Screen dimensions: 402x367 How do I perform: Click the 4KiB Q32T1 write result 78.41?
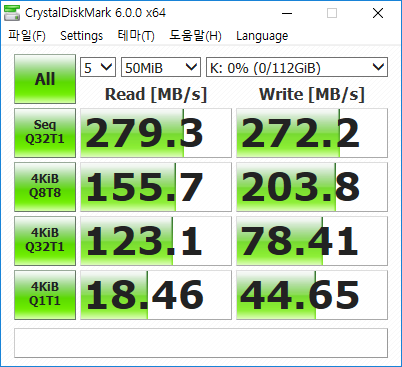(x=312, y=241)
